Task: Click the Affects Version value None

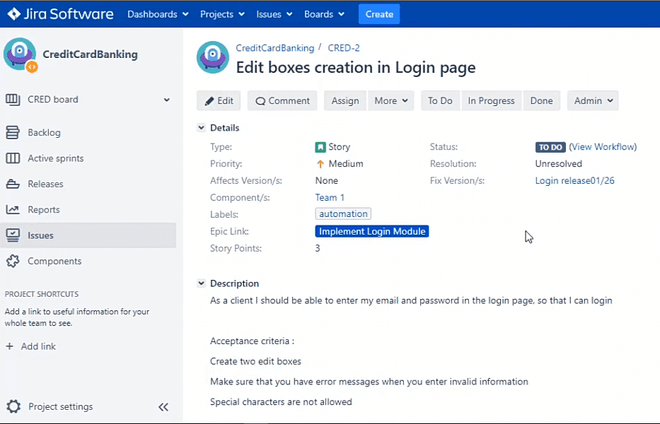Action: (327, 181)
